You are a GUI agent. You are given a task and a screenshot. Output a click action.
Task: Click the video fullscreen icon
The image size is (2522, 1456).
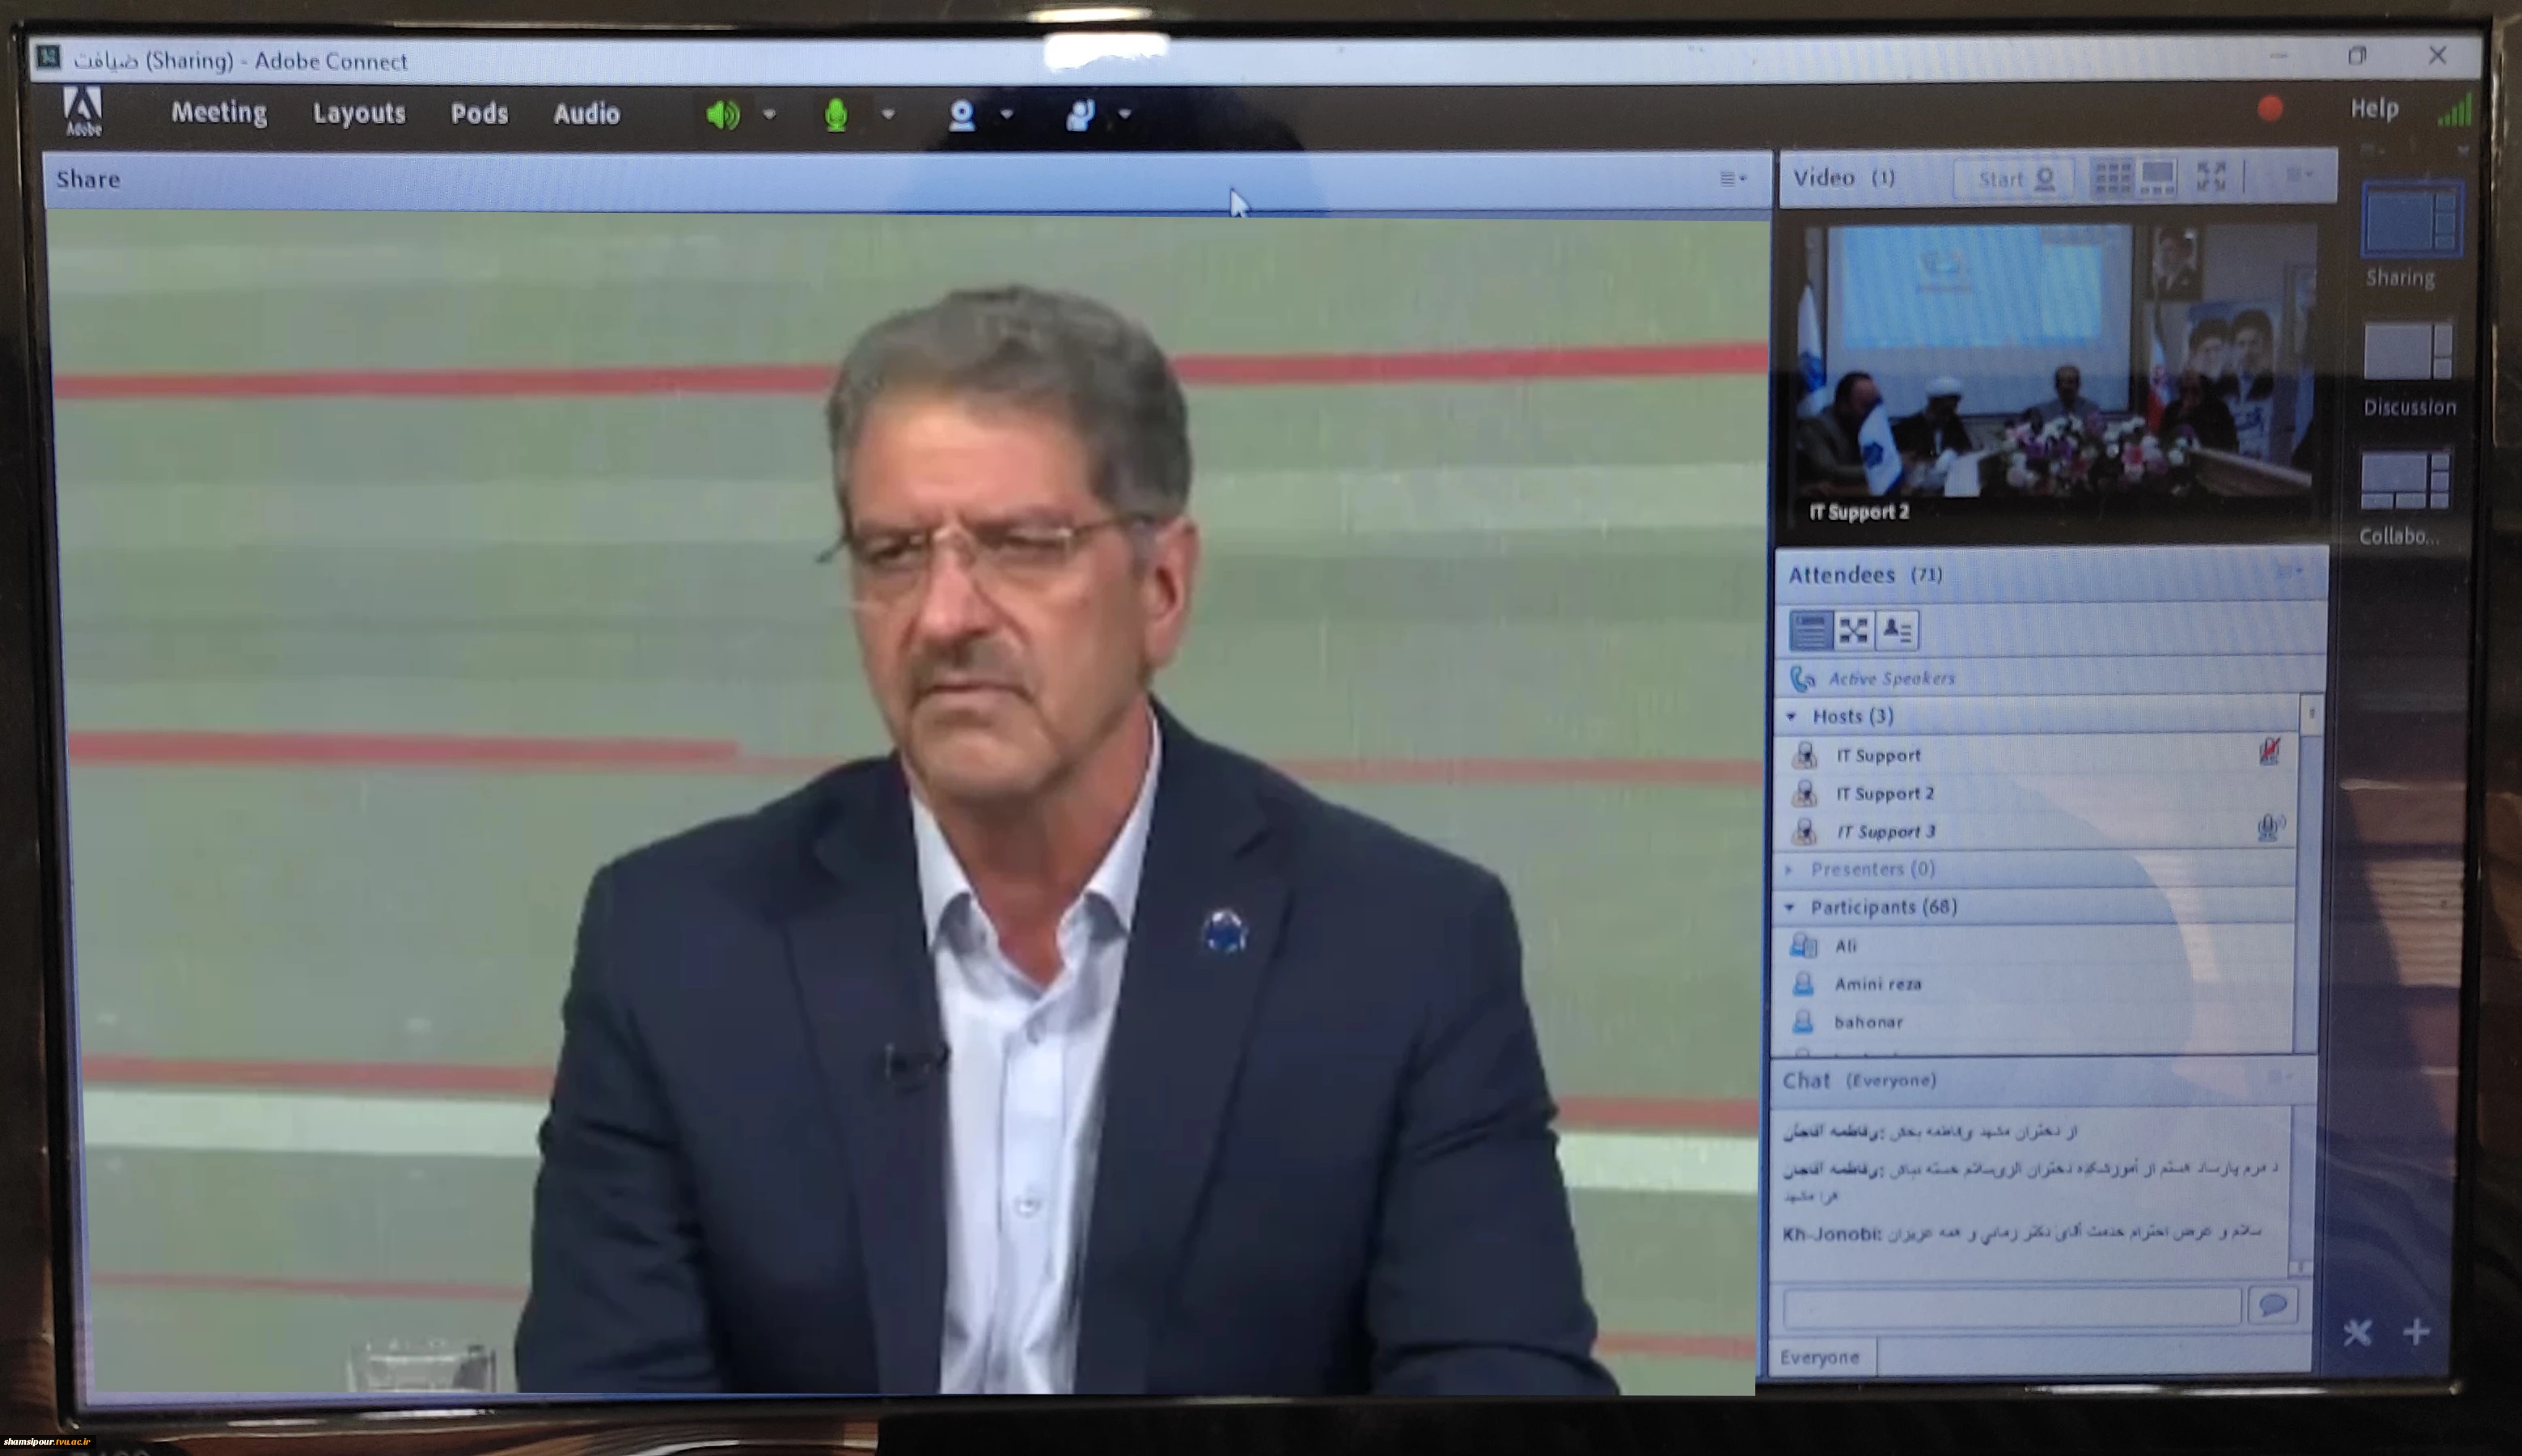pos(2210,177)
